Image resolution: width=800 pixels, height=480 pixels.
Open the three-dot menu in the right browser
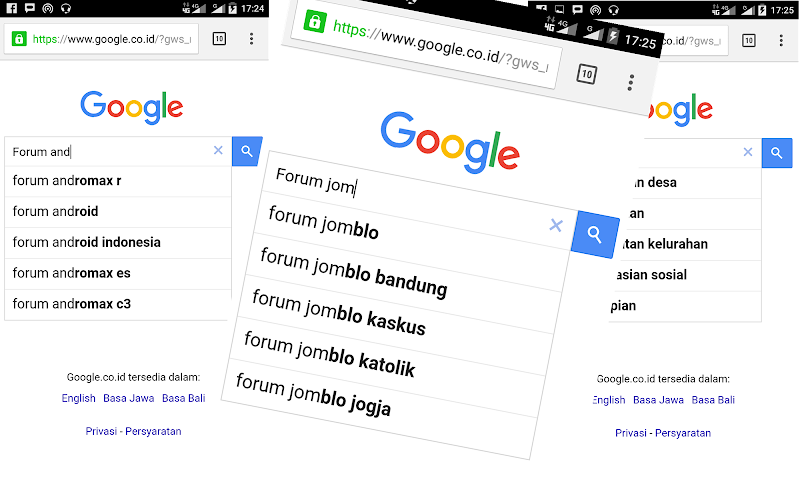(781, 40)
